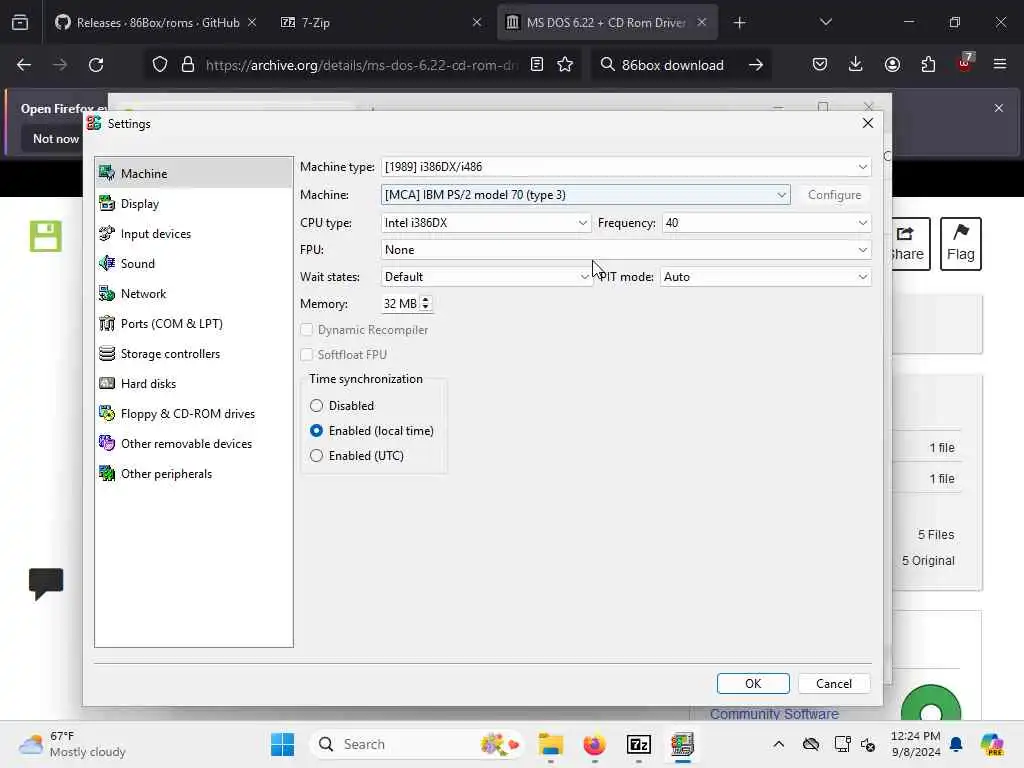Select Enabled (local time) option
The width and height of the screenshot is (1024, 768).
(316, 430)
